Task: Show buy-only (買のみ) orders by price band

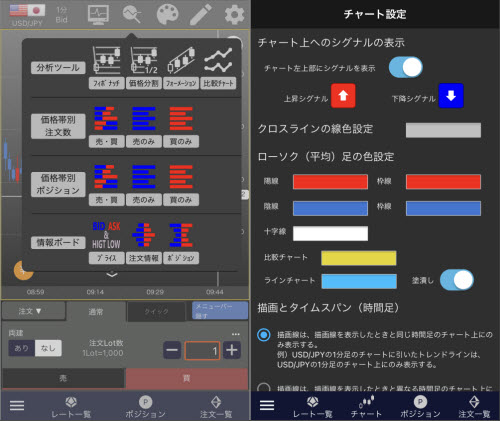Action: pos(181,127)
